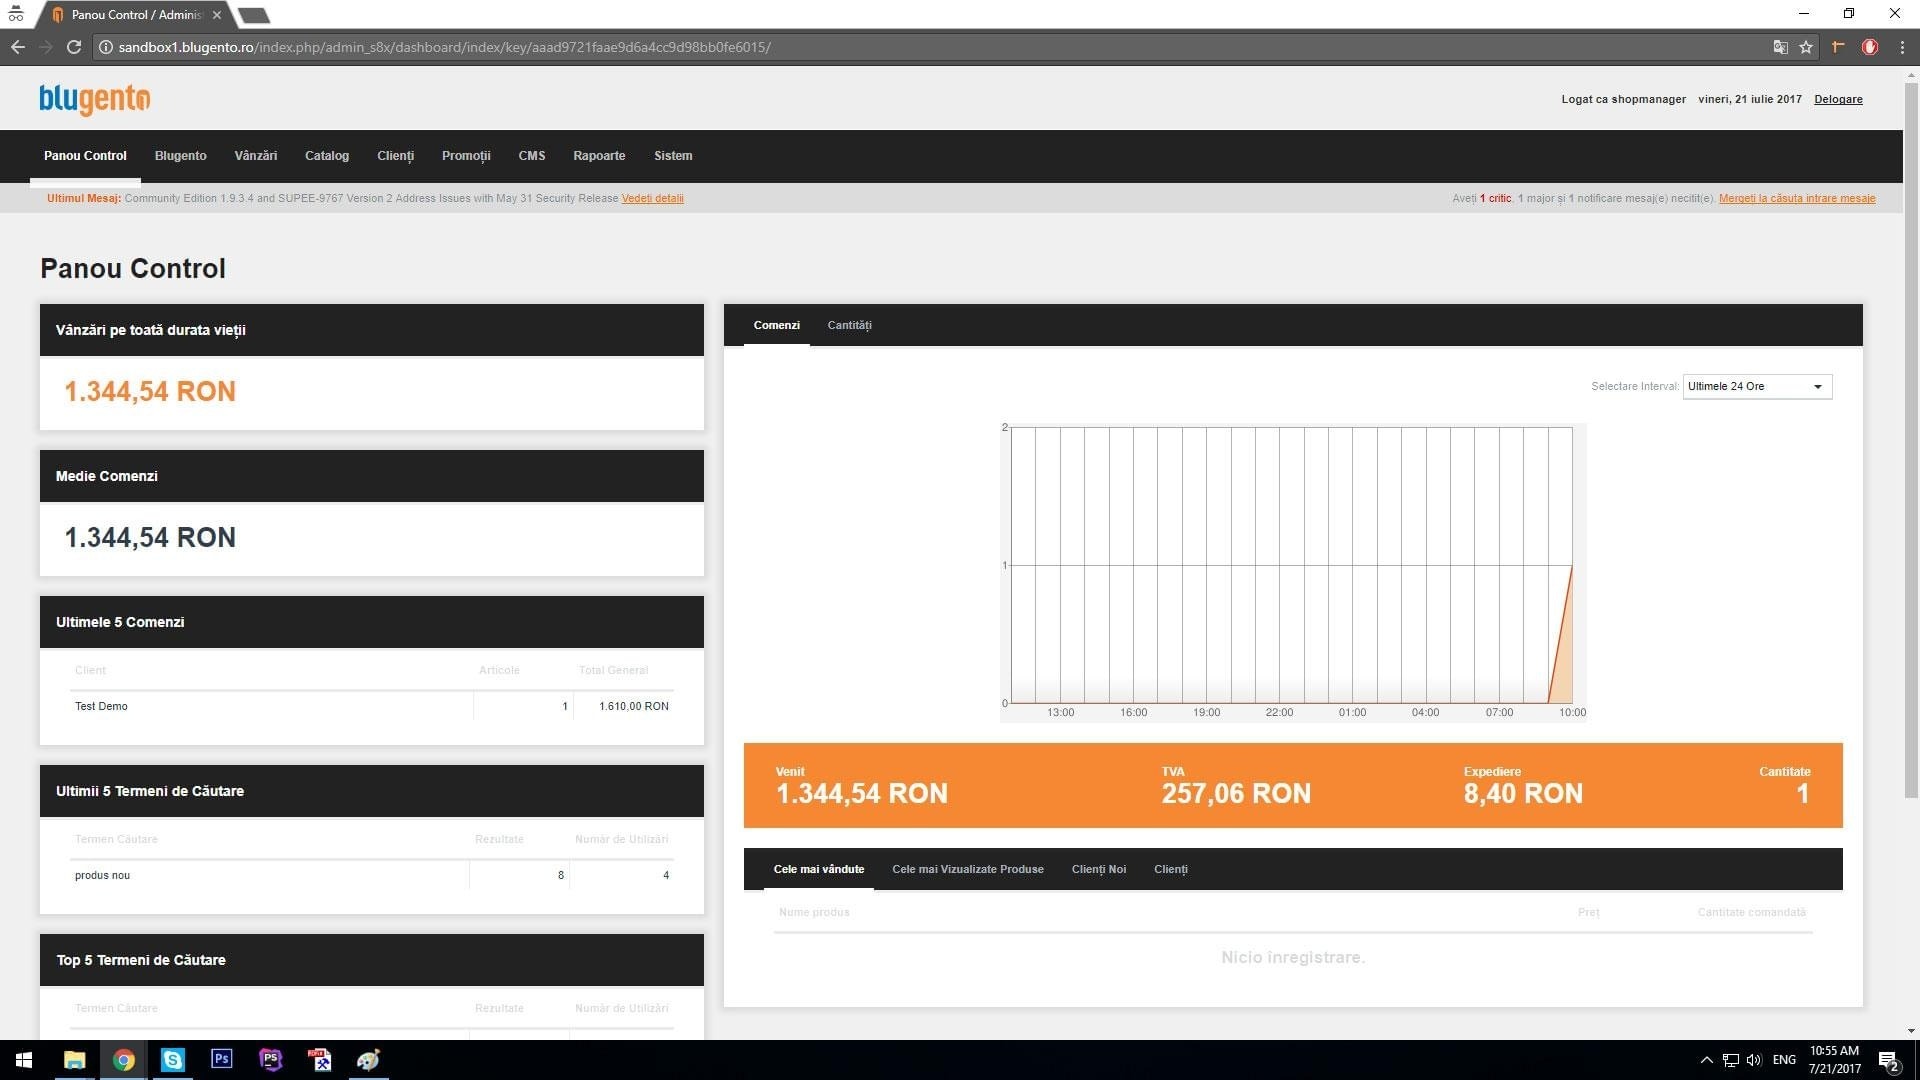
Task: Click Mergeți la căsuța intrare mesaje link
Action: point(1797,198)
